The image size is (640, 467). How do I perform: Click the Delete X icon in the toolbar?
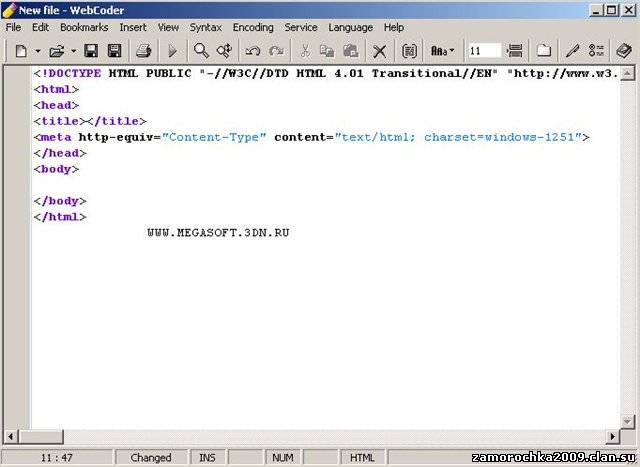click(379, 50)
